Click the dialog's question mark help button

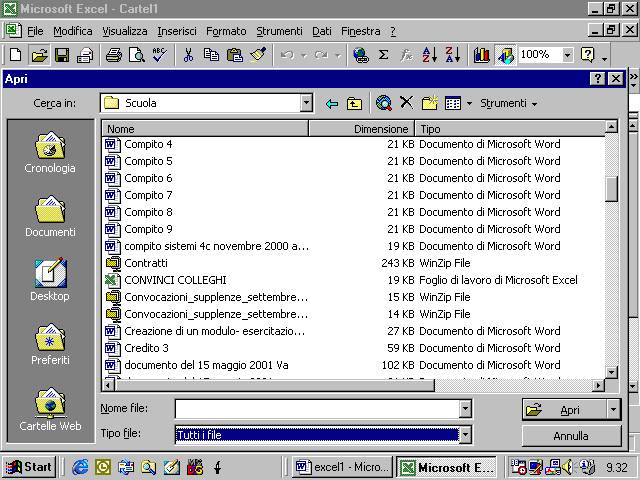pos(598,78)
